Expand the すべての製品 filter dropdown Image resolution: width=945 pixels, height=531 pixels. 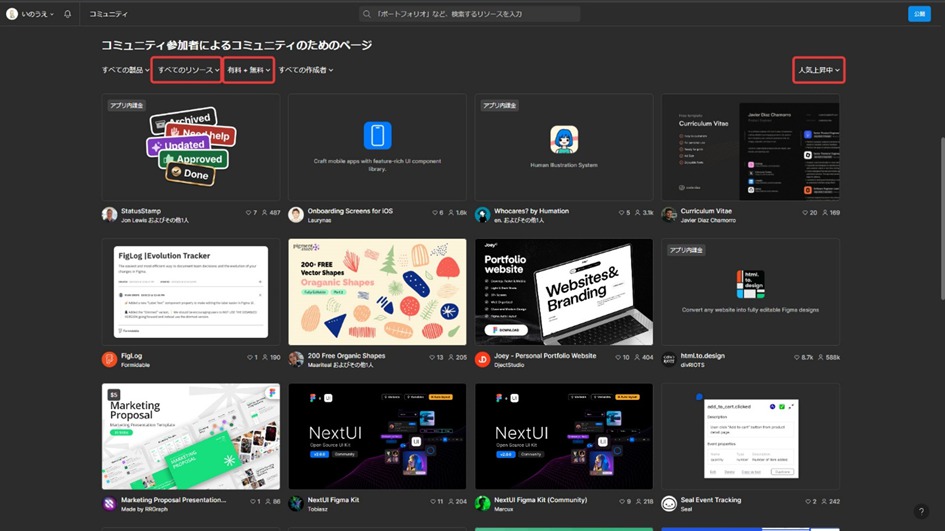125,70
